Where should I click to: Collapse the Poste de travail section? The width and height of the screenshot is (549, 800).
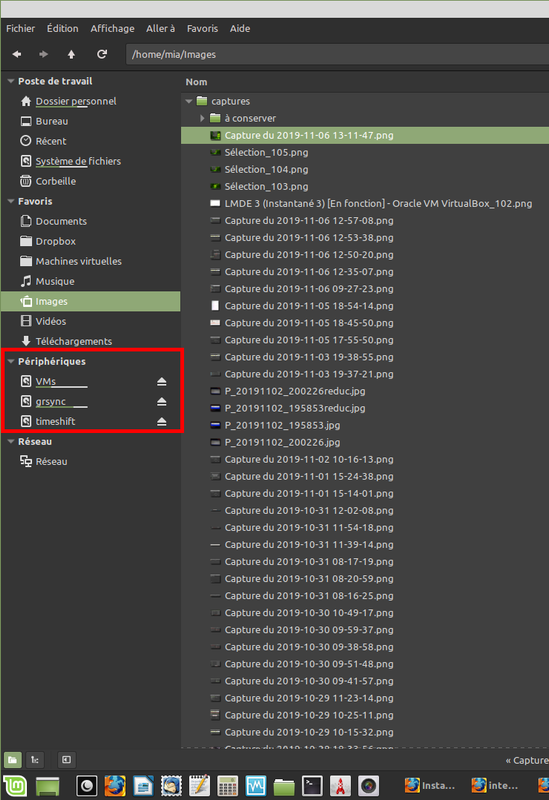click(x=11, y=81)
